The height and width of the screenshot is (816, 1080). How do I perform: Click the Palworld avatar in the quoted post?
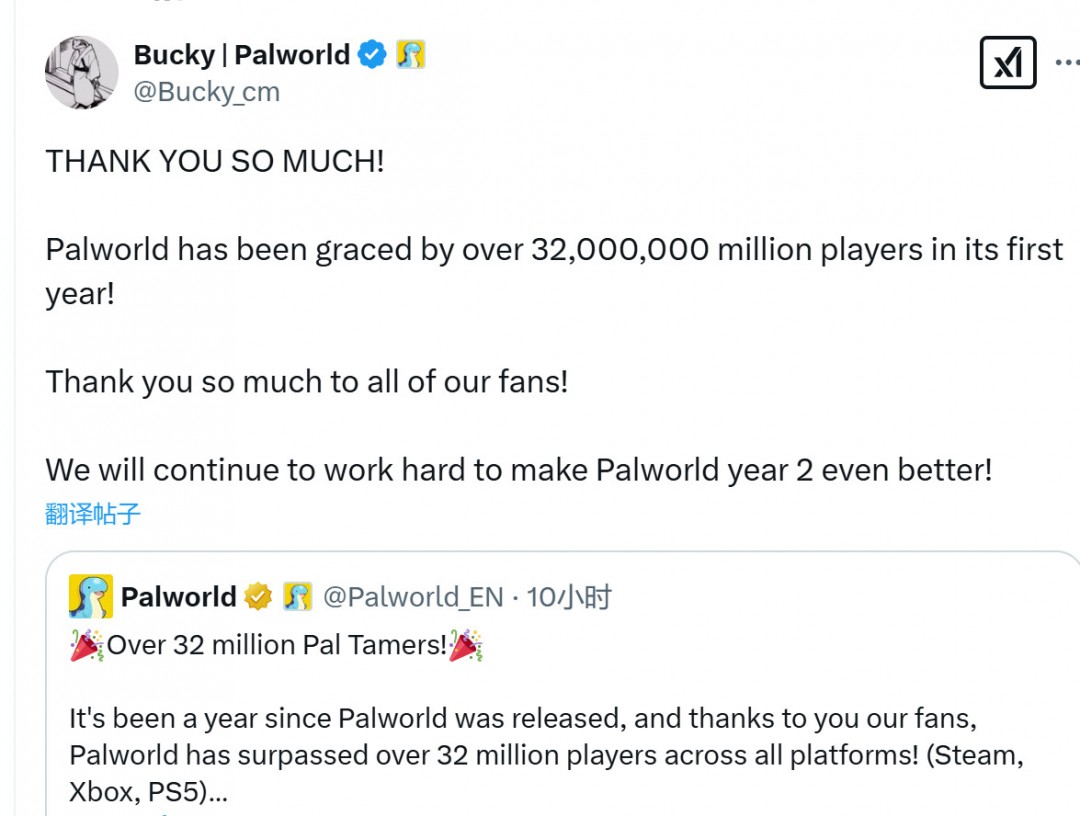91,597
